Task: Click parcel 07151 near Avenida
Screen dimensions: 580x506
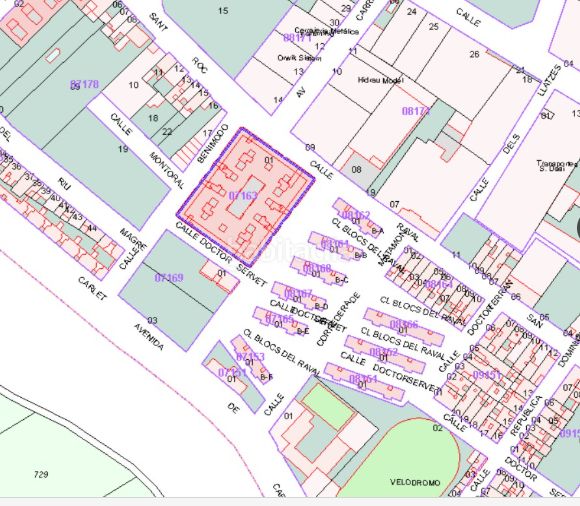Action: click(234, 377)
